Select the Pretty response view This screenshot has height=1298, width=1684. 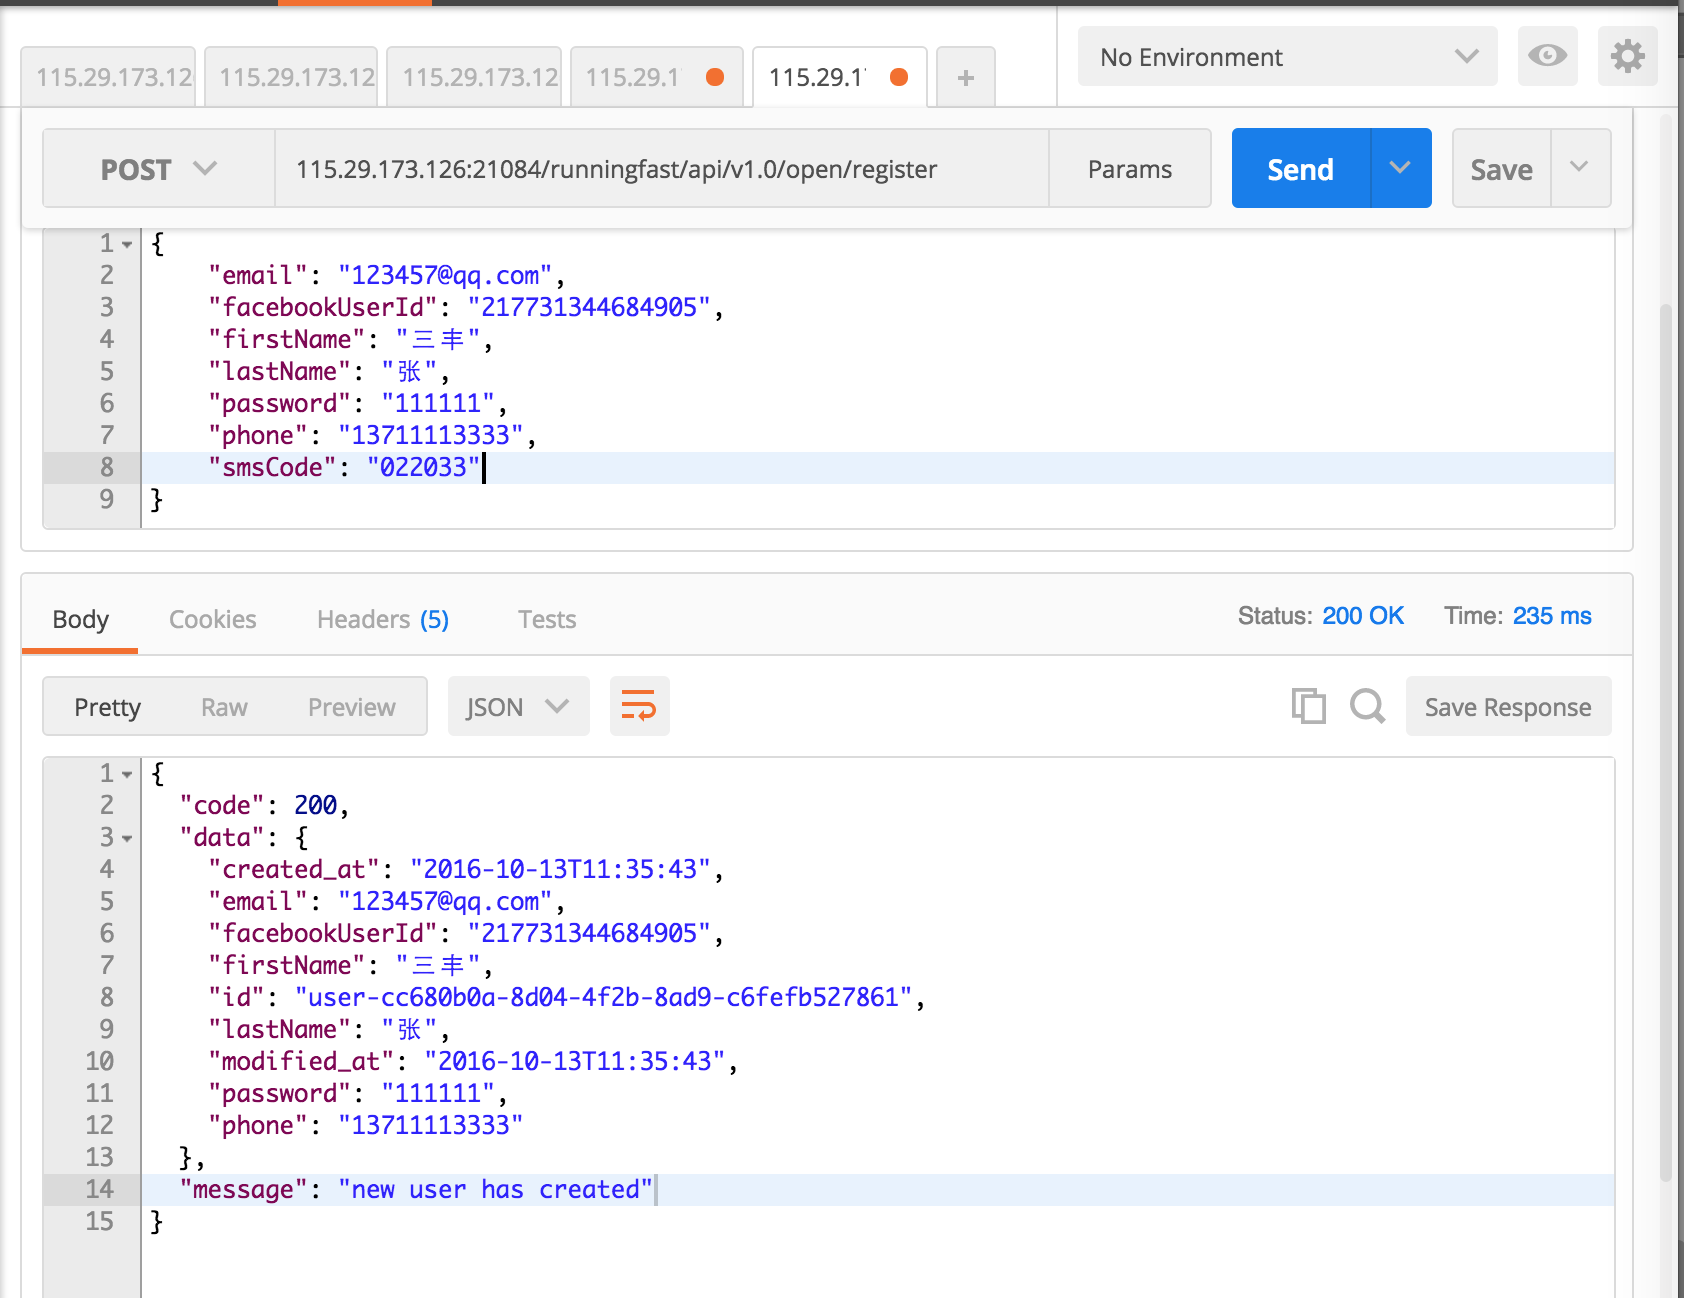107,707
